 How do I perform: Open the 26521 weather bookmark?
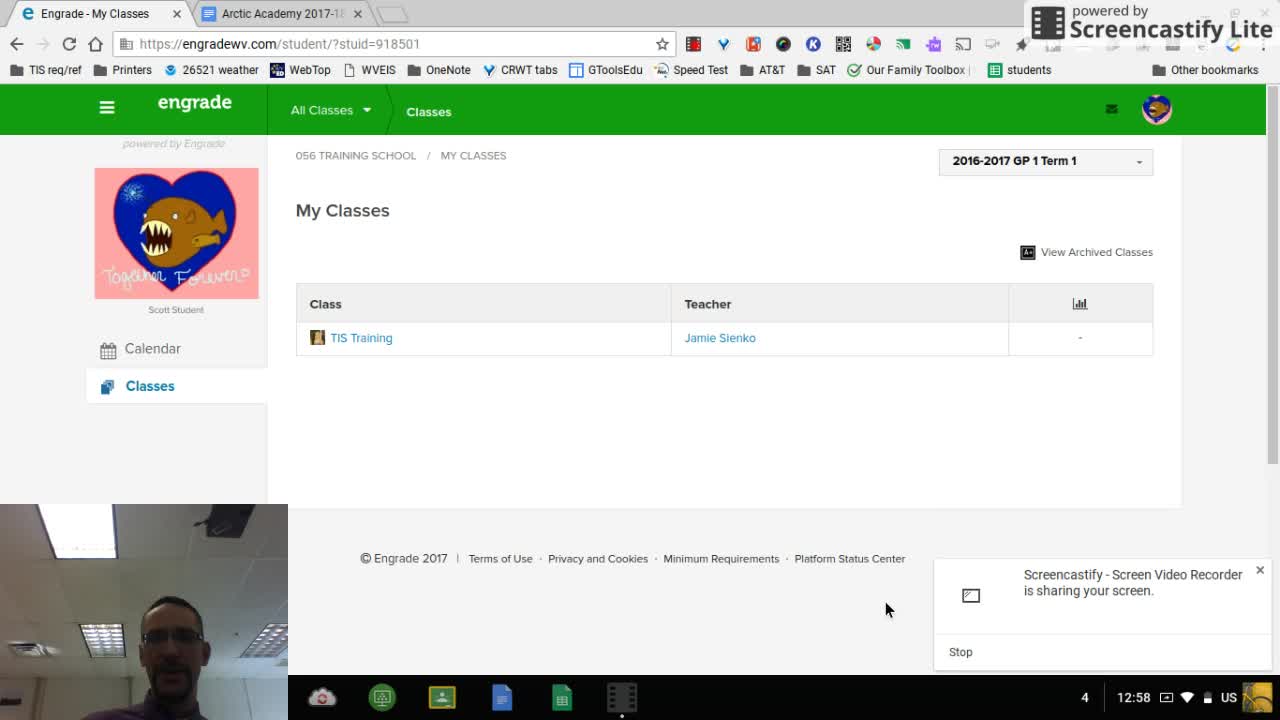tap(212, 70)
